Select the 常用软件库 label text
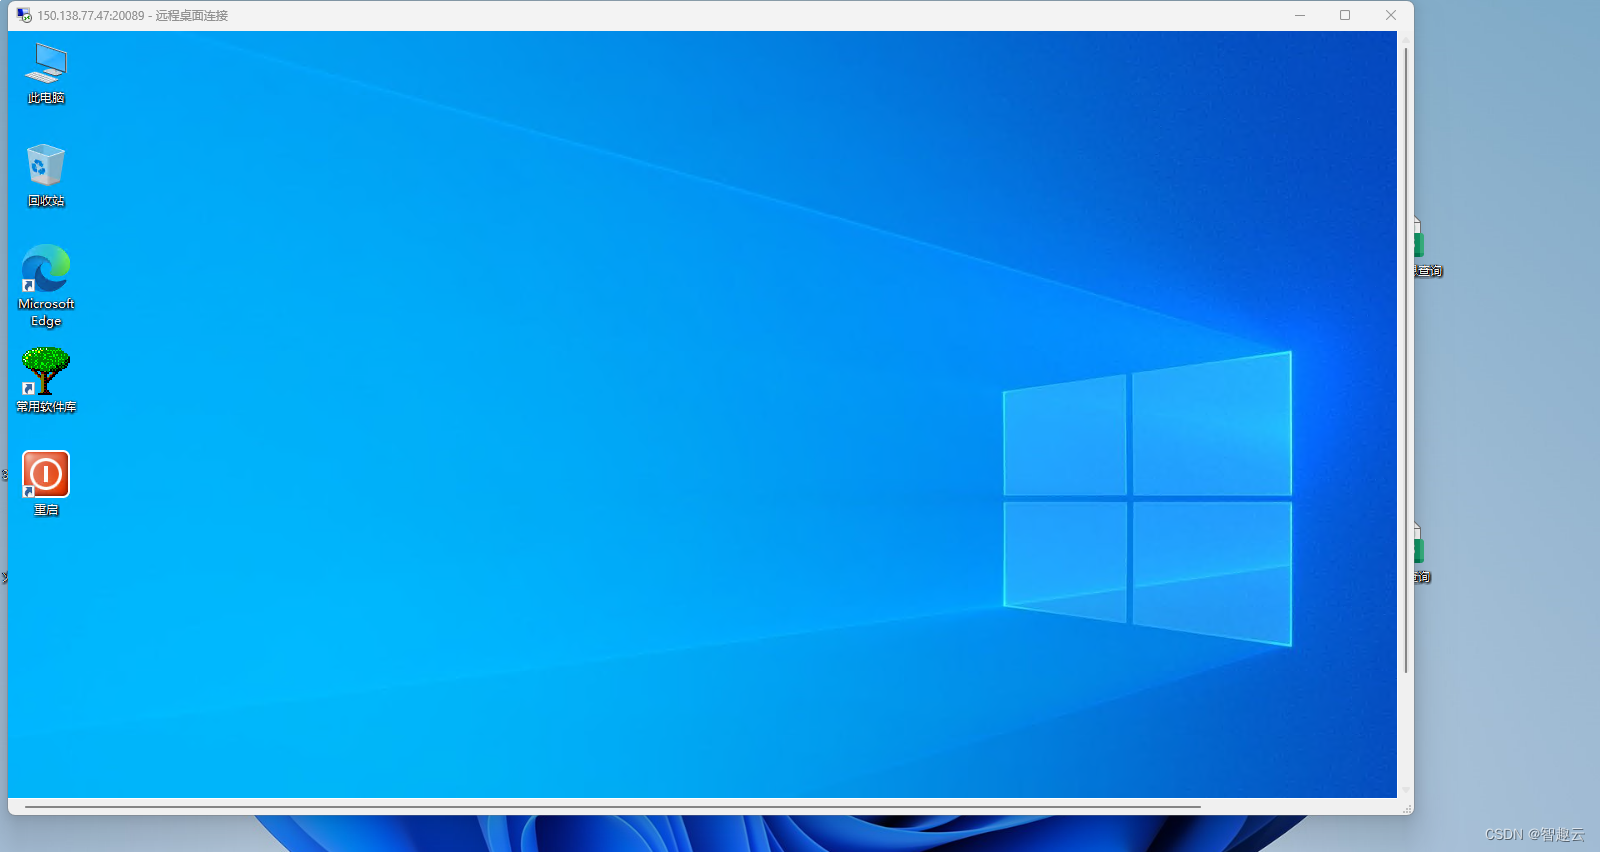Image resolution: width=1600 pixels, height=852 pixels. 46,407
